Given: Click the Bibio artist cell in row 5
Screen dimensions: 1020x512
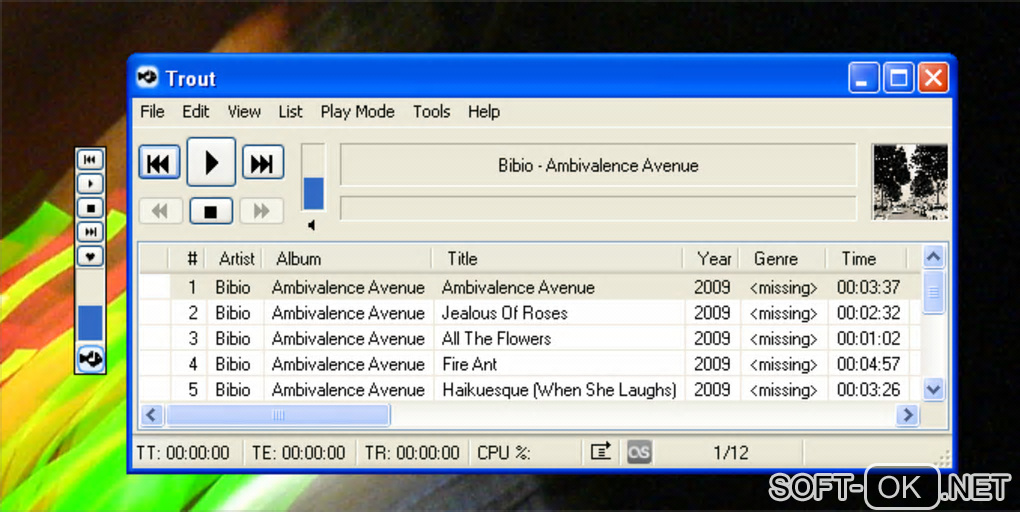Looking at the screenshot, I should coord(233,390).
